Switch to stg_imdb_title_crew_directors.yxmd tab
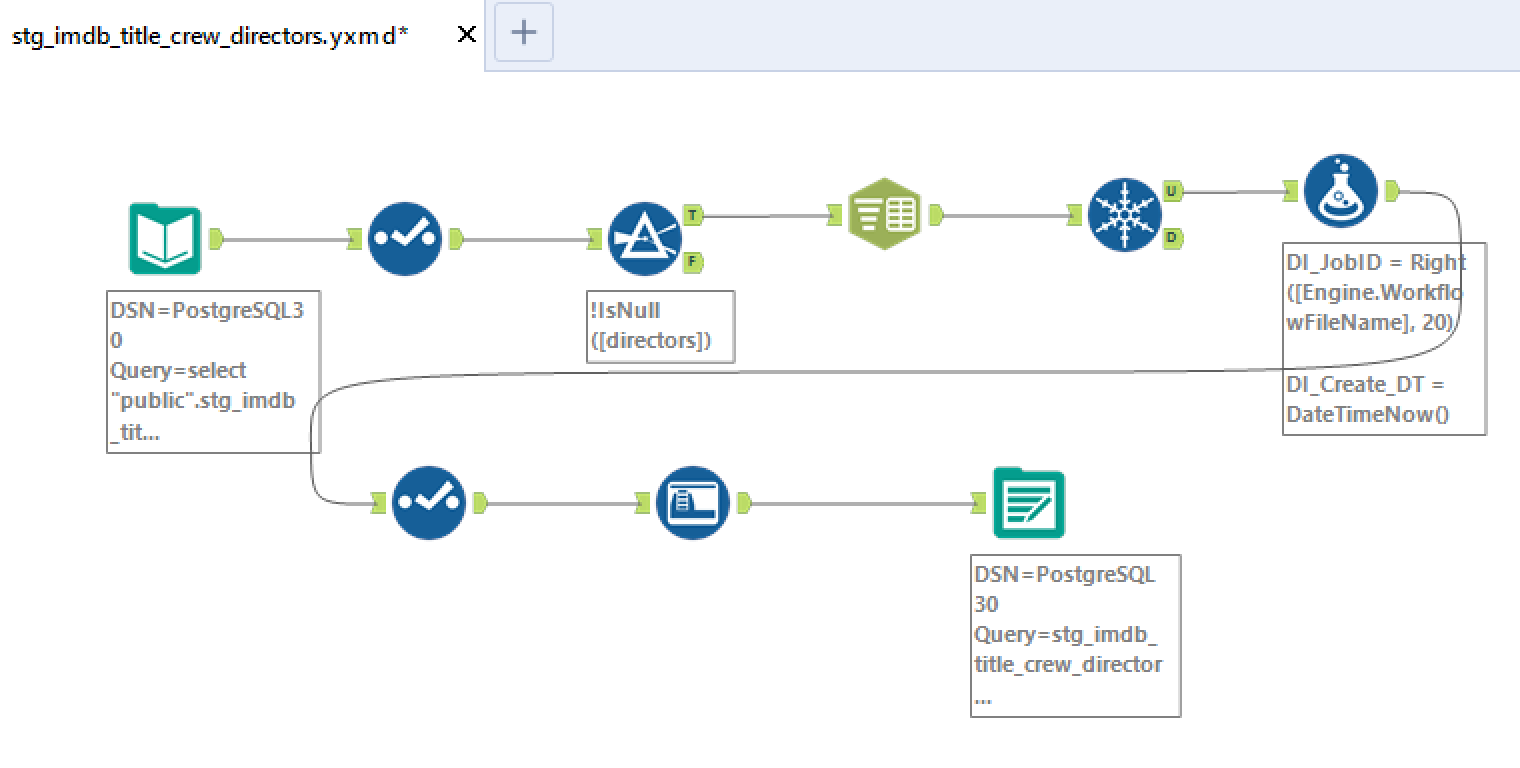This screenshot has height=768, width=1520. coord(211,35)
